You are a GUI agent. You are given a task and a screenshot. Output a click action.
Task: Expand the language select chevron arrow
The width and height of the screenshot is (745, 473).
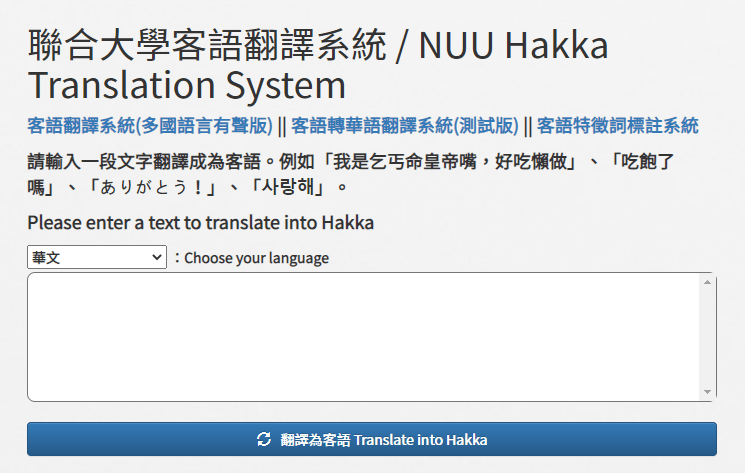(x=156, y=257)
